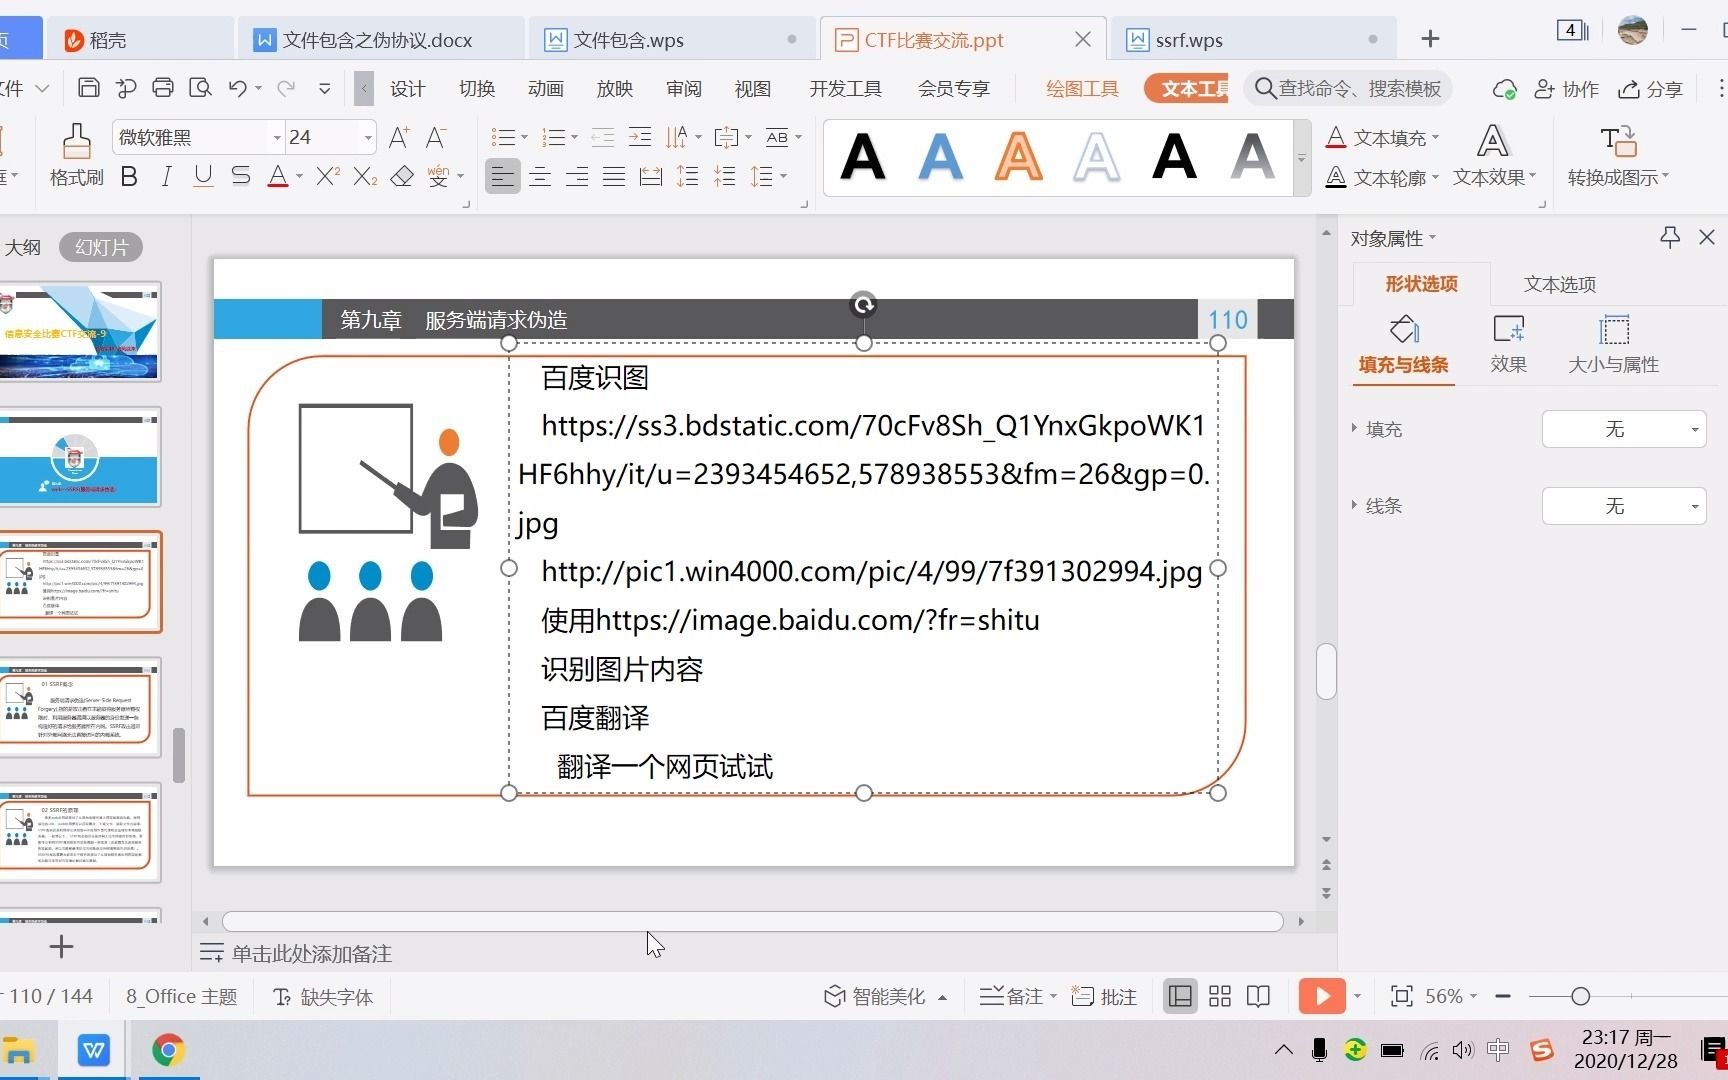Screen dimensions: 1728x1080
Task: Add a new slide with plus icon
Action: 61,946
